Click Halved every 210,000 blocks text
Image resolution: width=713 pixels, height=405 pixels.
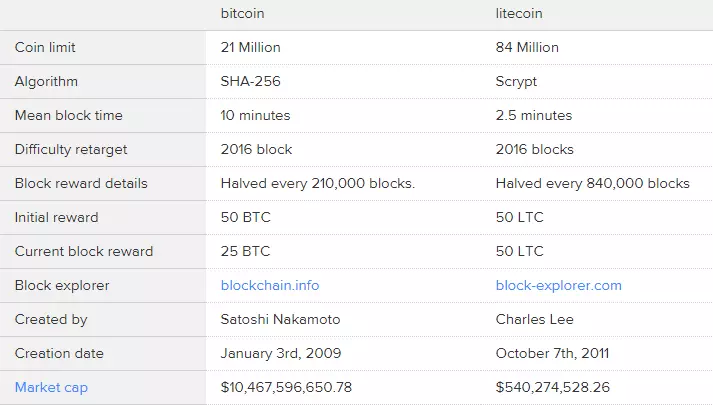pyautogui.click(x=318, y=184)
